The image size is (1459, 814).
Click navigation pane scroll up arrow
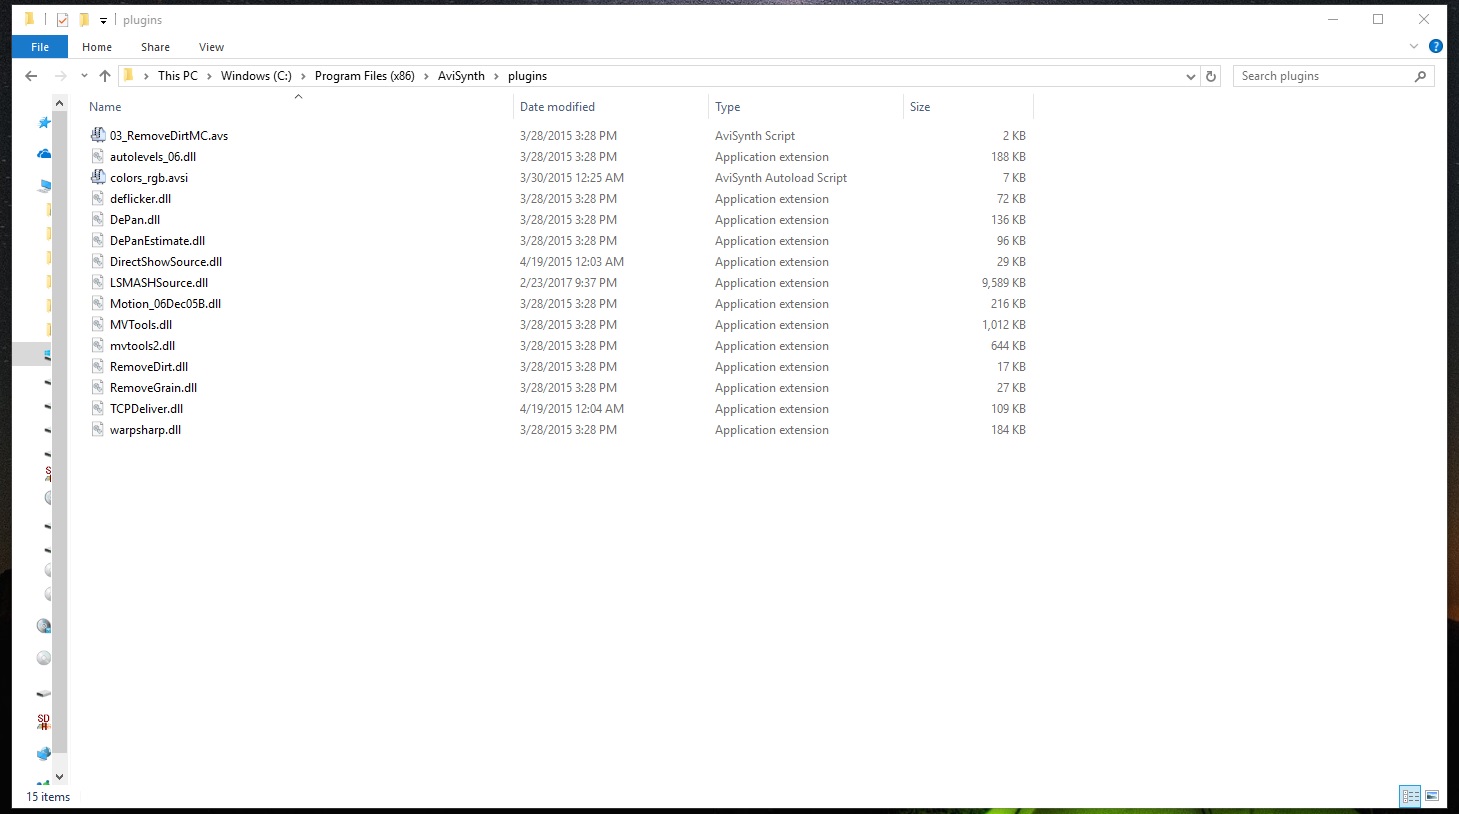59,103
